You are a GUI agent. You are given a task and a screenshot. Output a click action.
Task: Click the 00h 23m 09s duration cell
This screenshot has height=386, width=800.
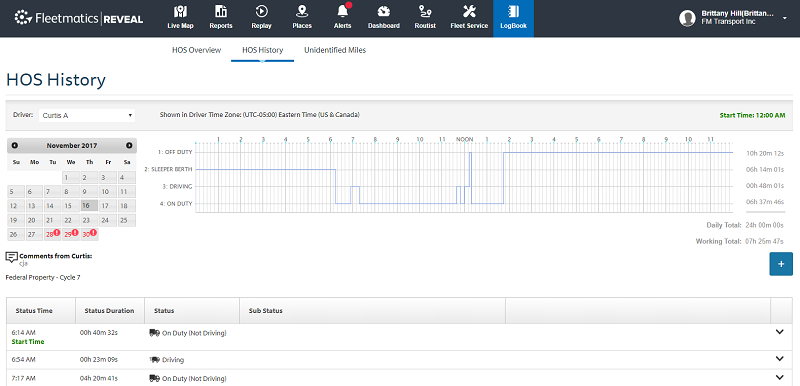99,359
